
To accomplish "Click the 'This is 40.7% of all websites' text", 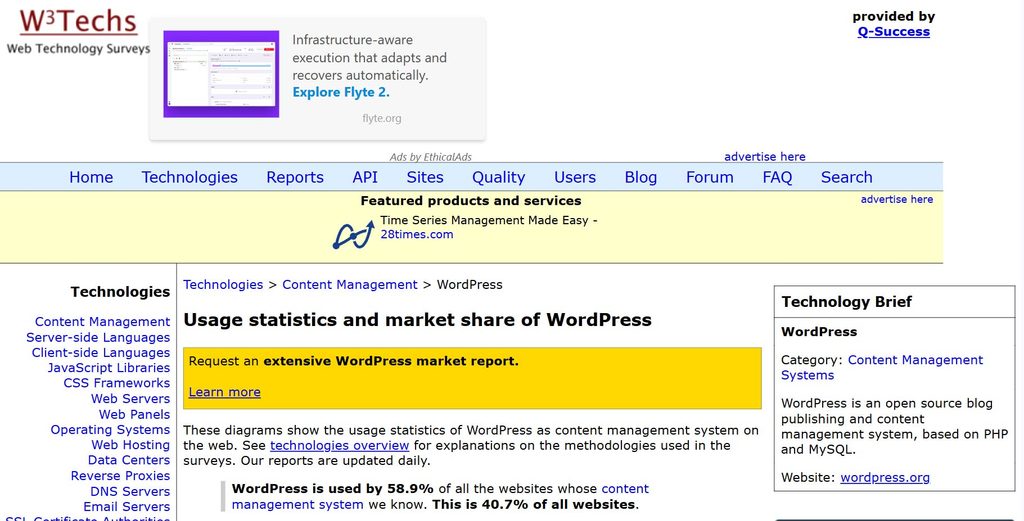I will point(534,505).
